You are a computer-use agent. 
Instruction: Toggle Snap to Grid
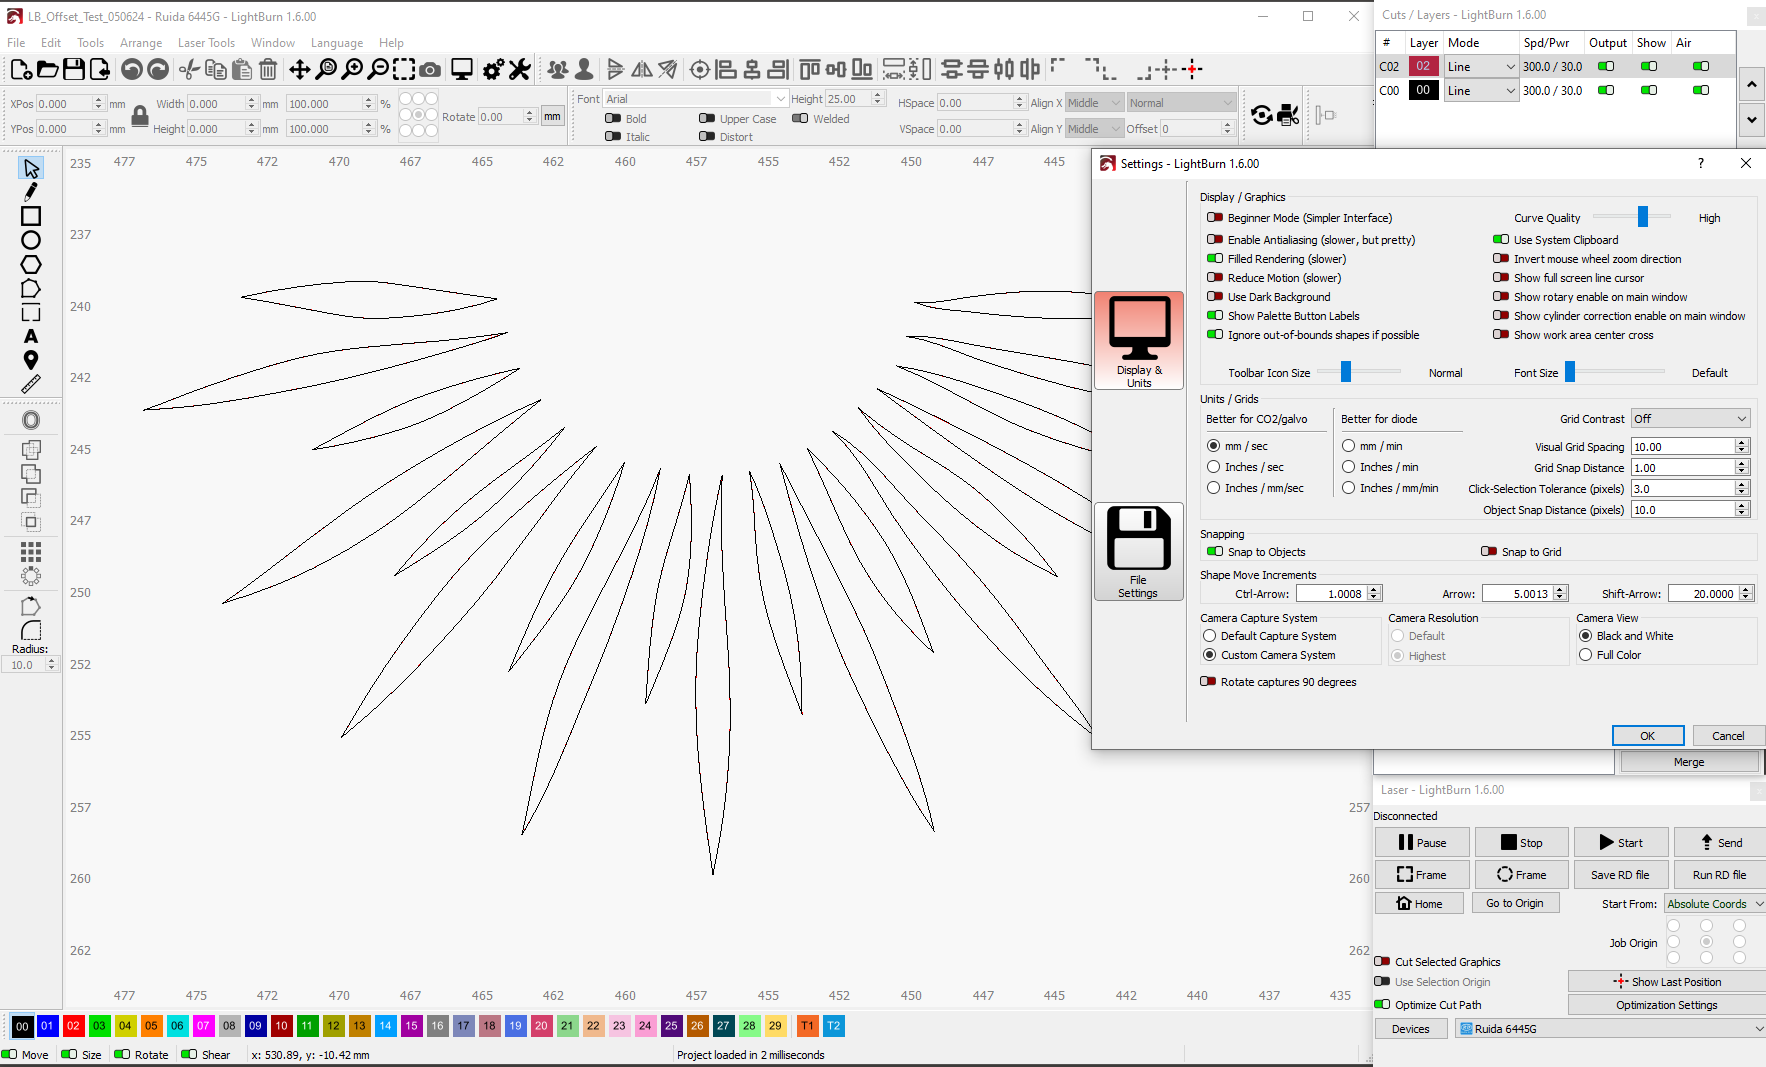pos(1489,552)
